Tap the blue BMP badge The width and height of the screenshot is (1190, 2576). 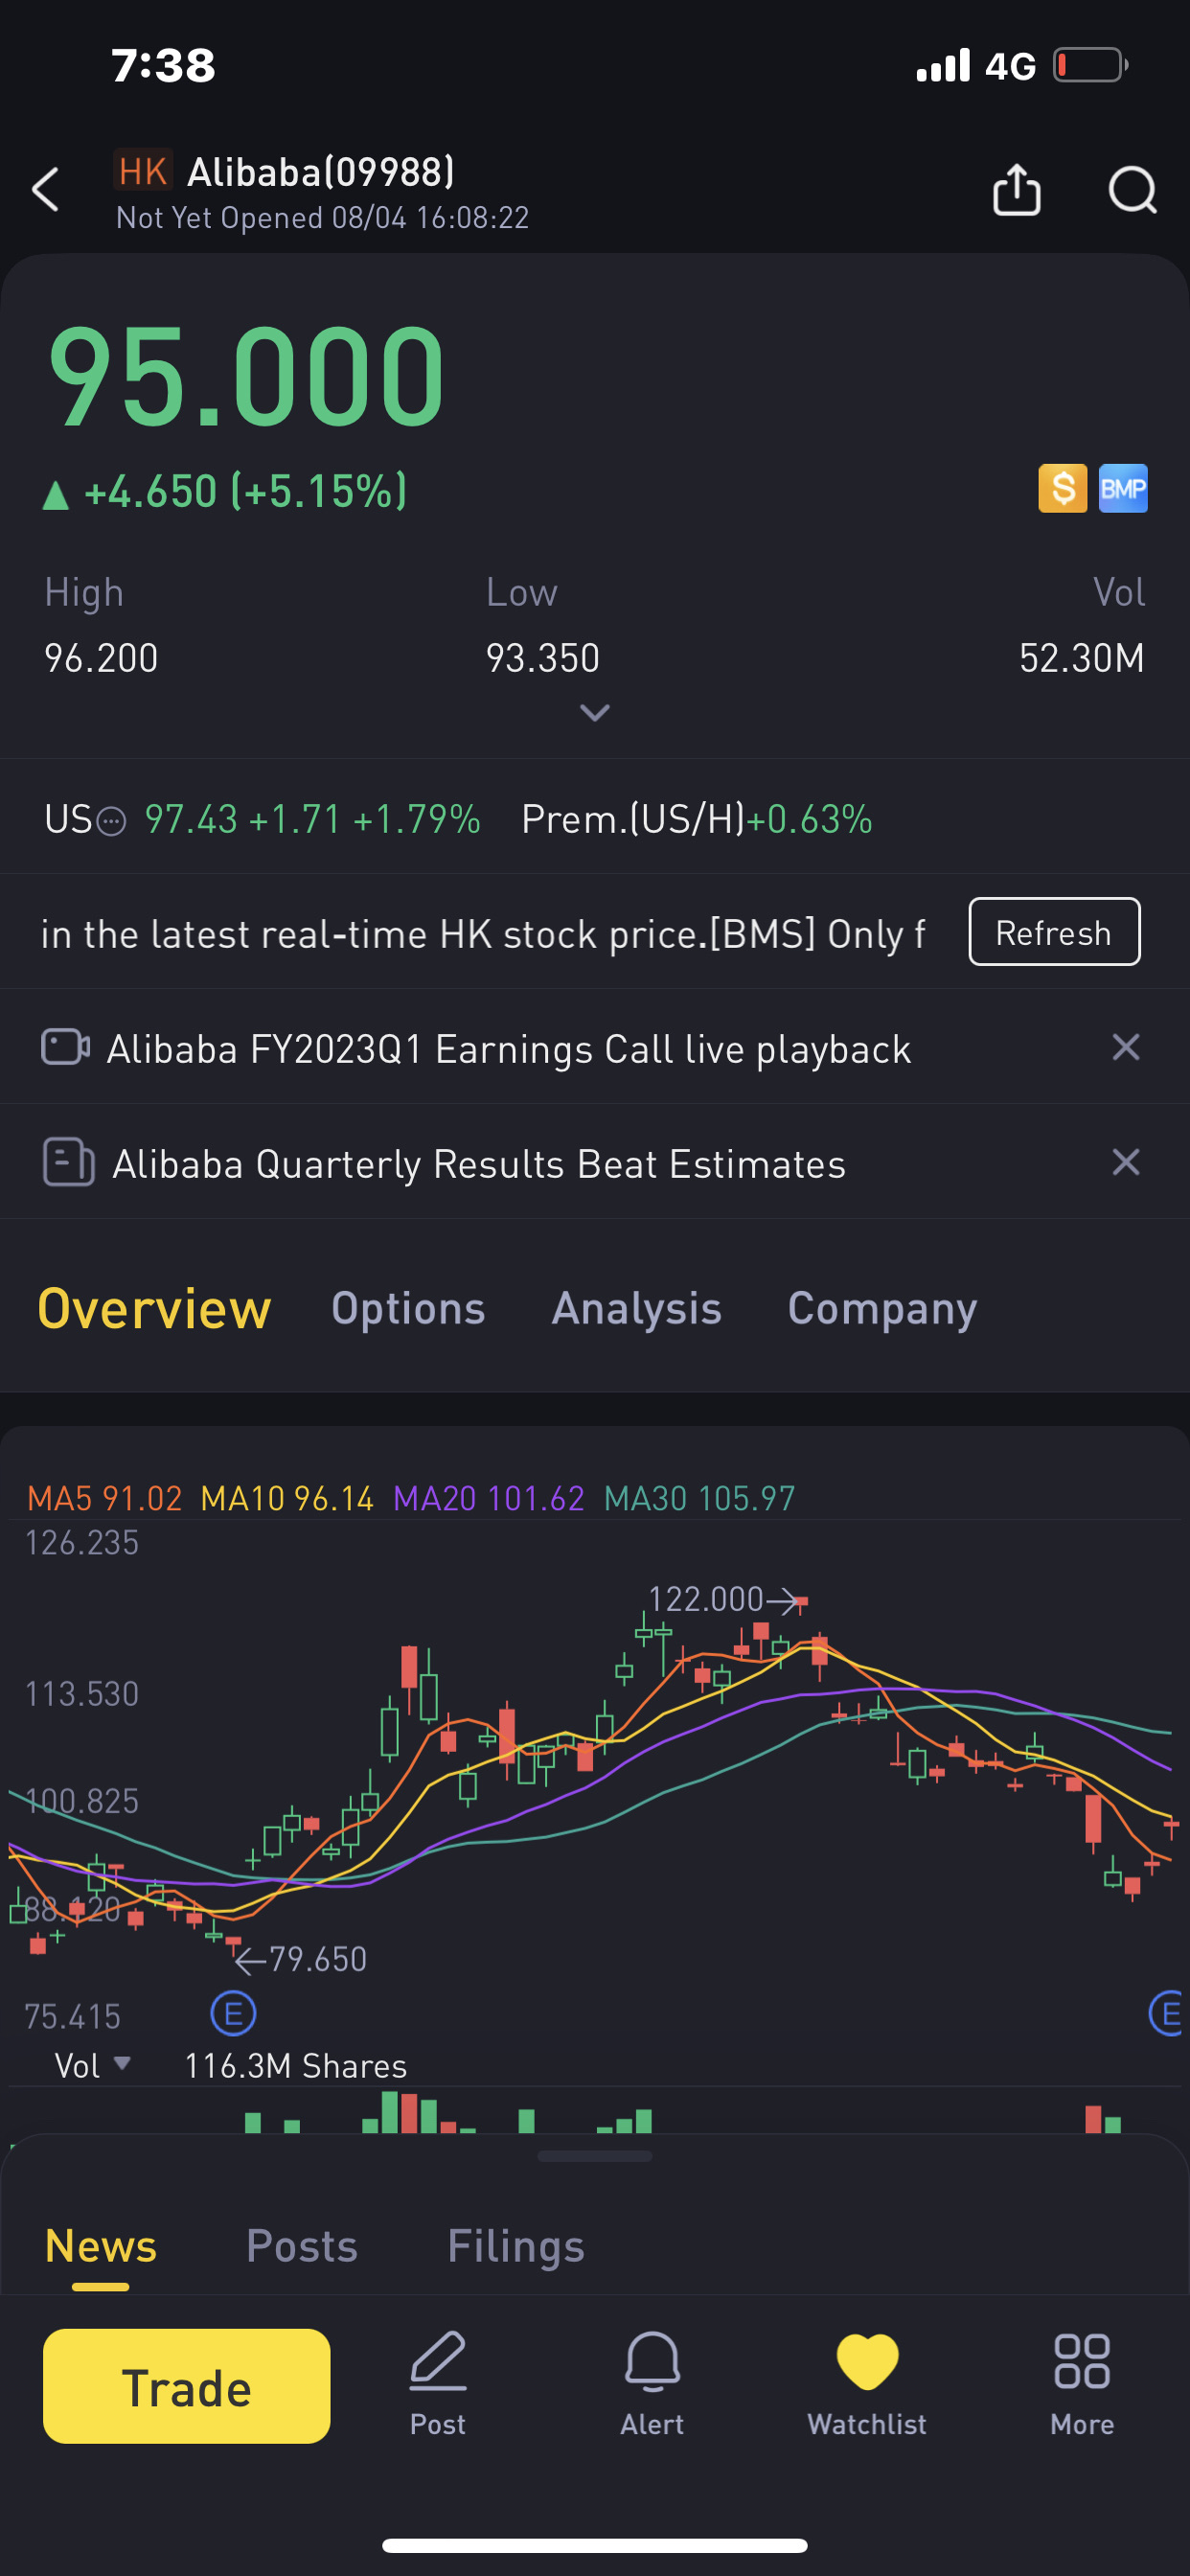[x=1123, y=489]
